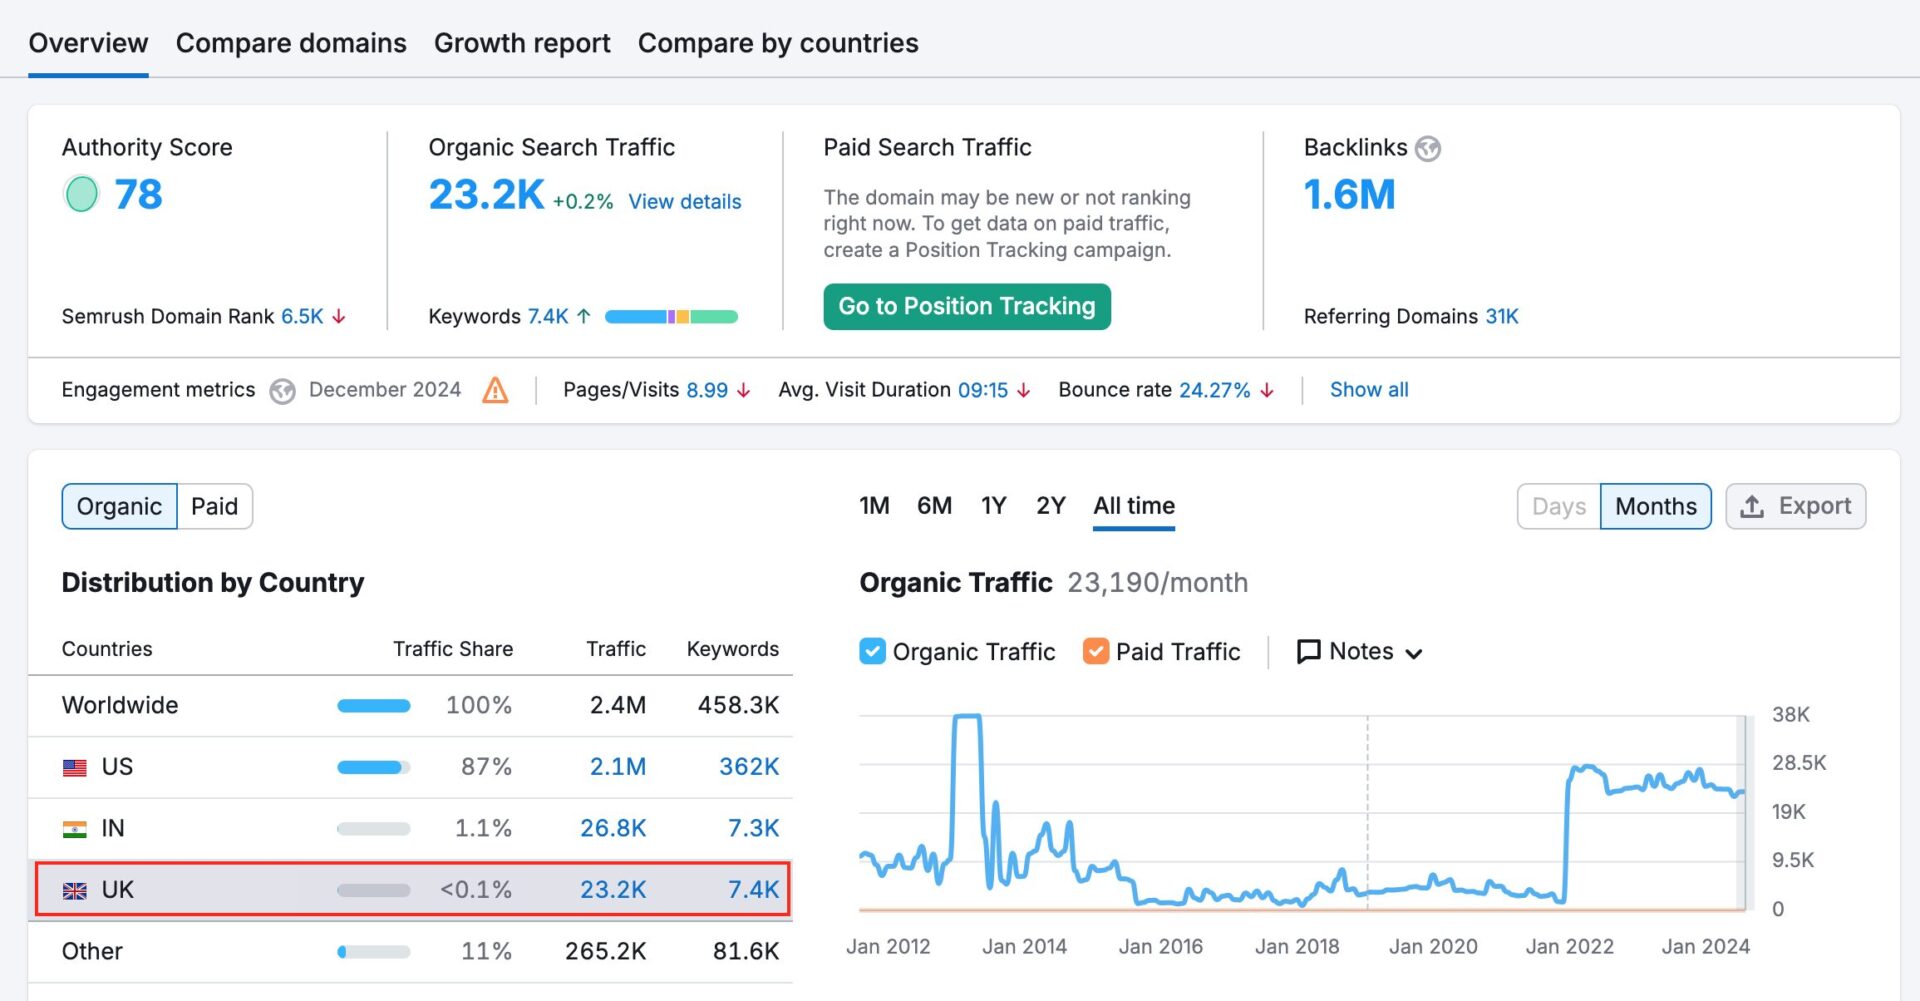Click the dashed vertical marker on chart

(1368, 812)
